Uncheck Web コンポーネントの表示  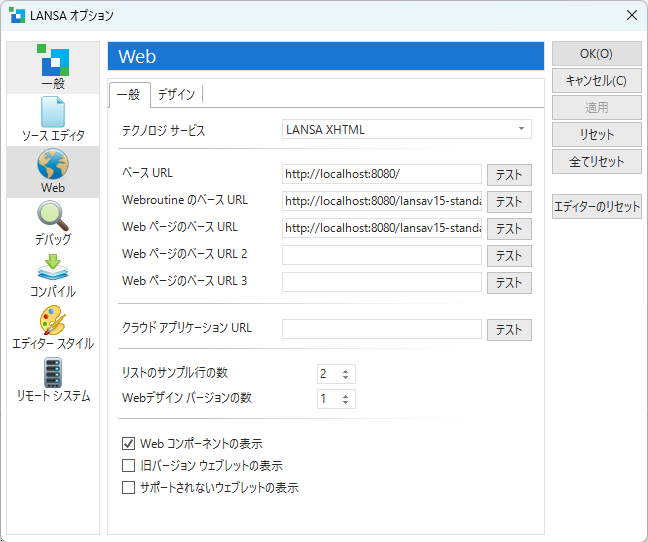click(129, 444)
